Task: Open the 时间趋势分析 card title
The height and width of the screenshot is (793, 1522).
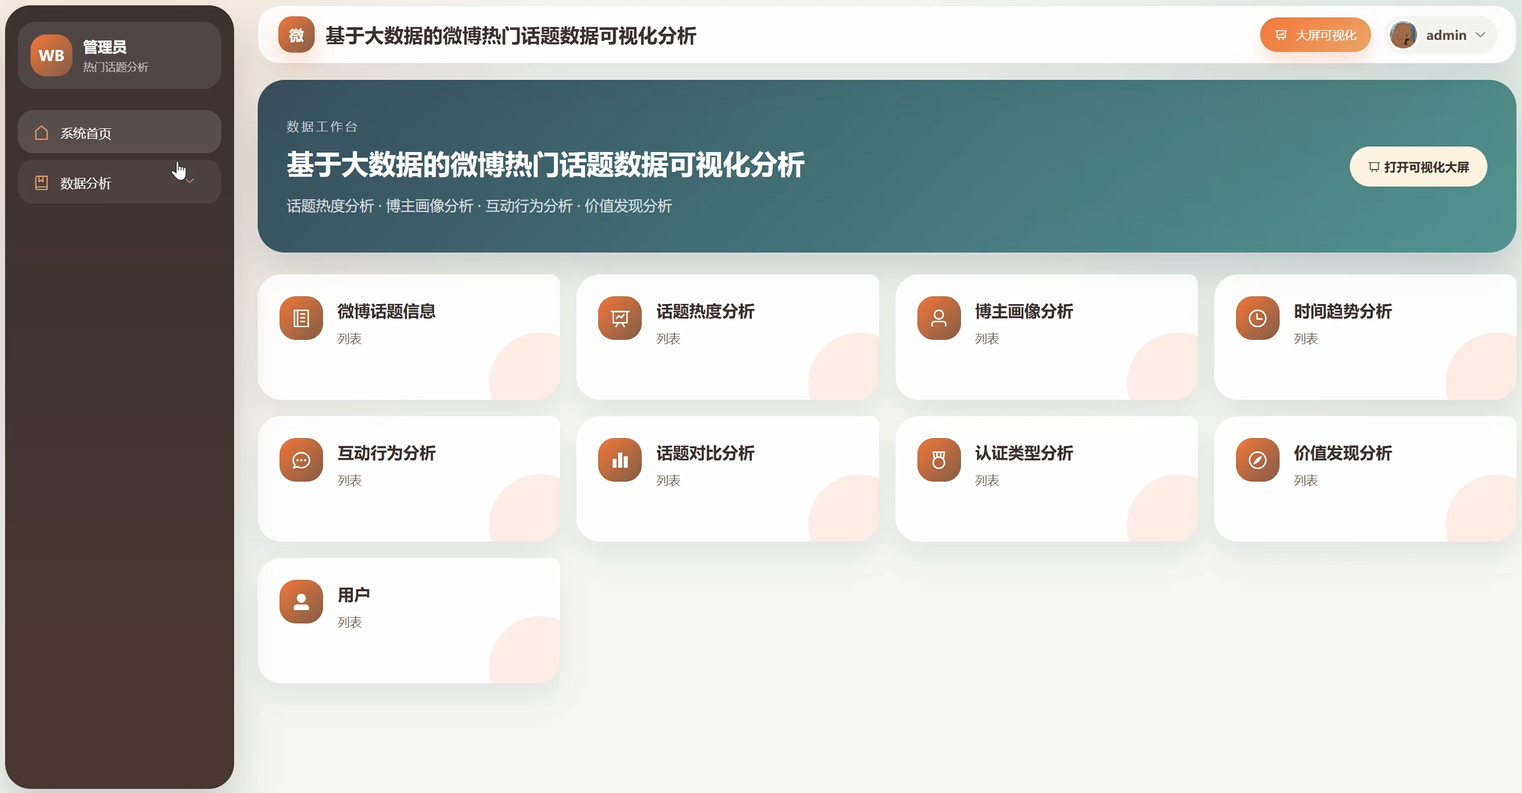Action: pos(1343,311)
